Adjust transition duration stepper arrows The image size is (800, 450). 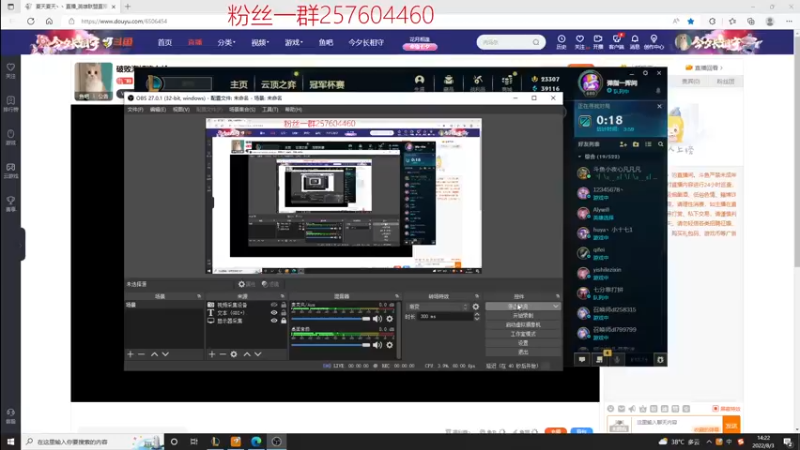(477, 317)
